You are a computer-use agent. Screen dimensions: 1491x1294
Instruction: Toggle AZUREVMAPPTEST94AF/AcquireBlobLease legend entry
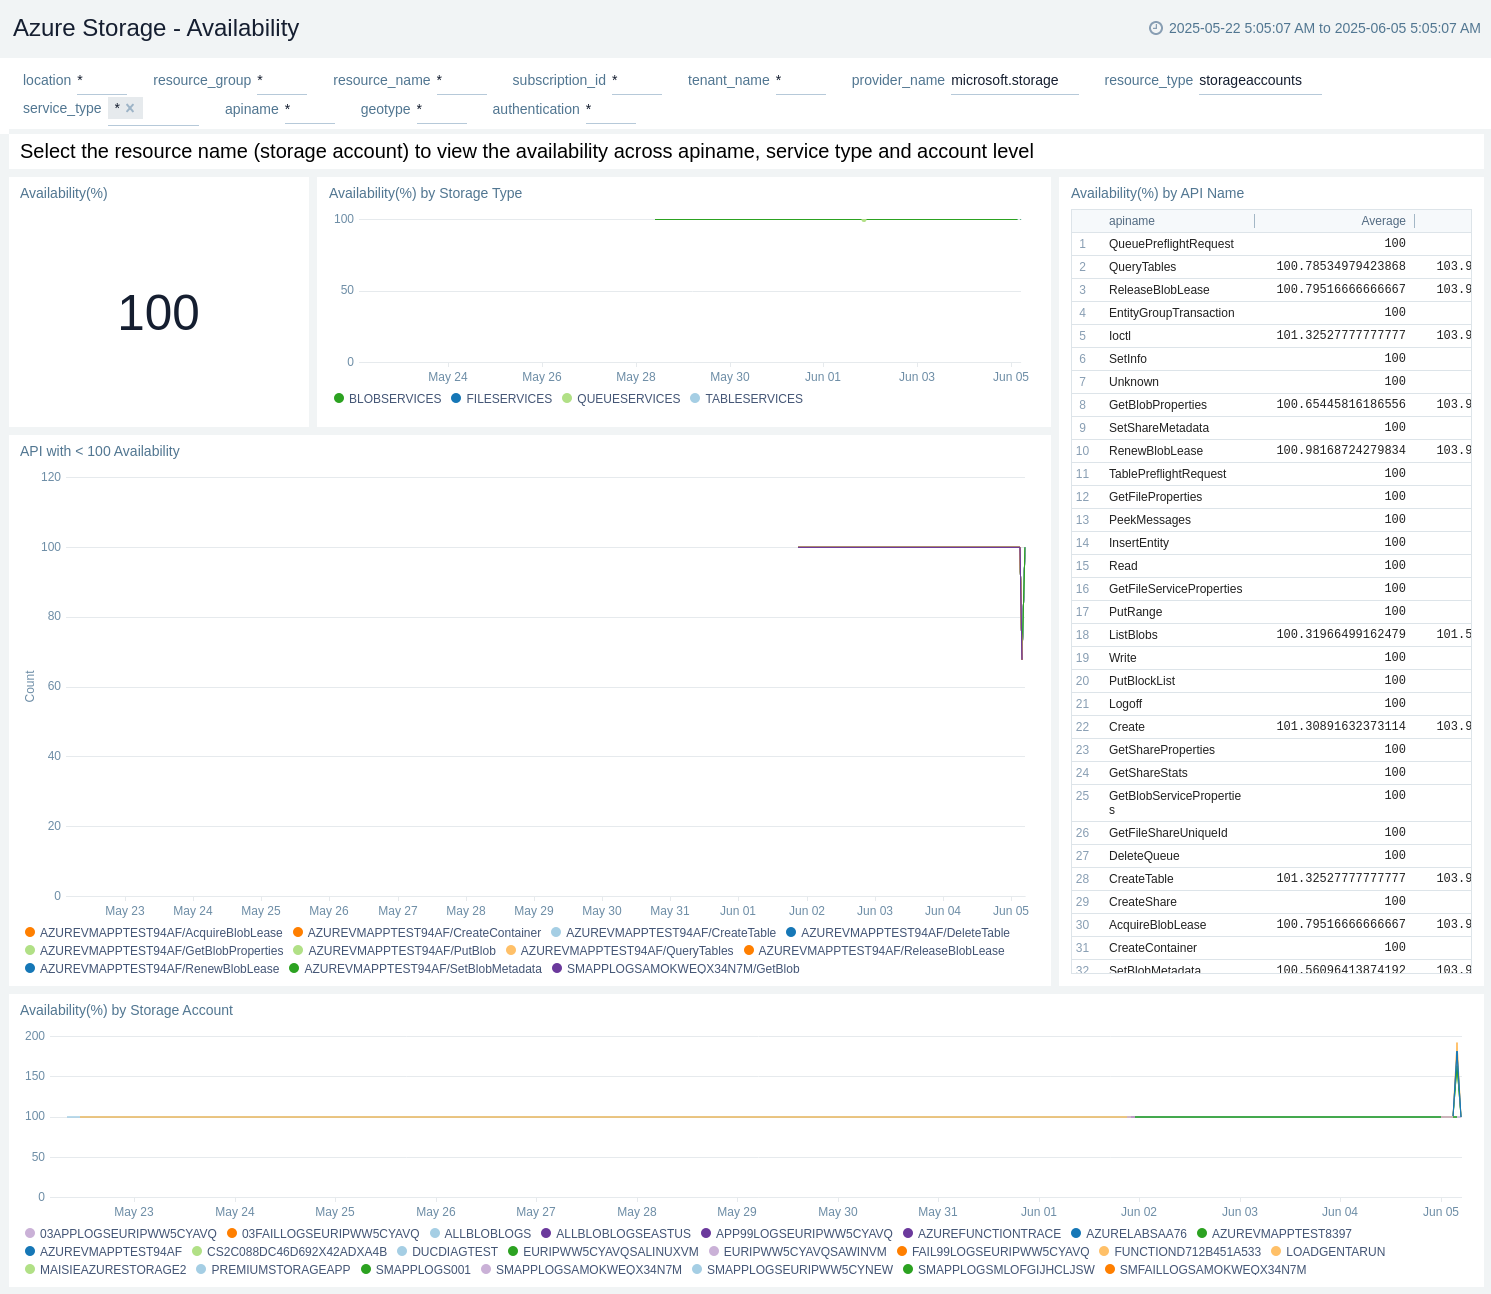click(x=154, y=933)
